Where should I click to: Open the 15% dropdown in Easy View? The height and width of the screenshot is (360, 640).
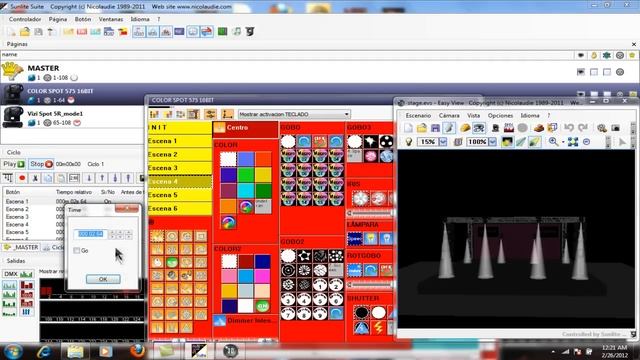pos(443,142)
